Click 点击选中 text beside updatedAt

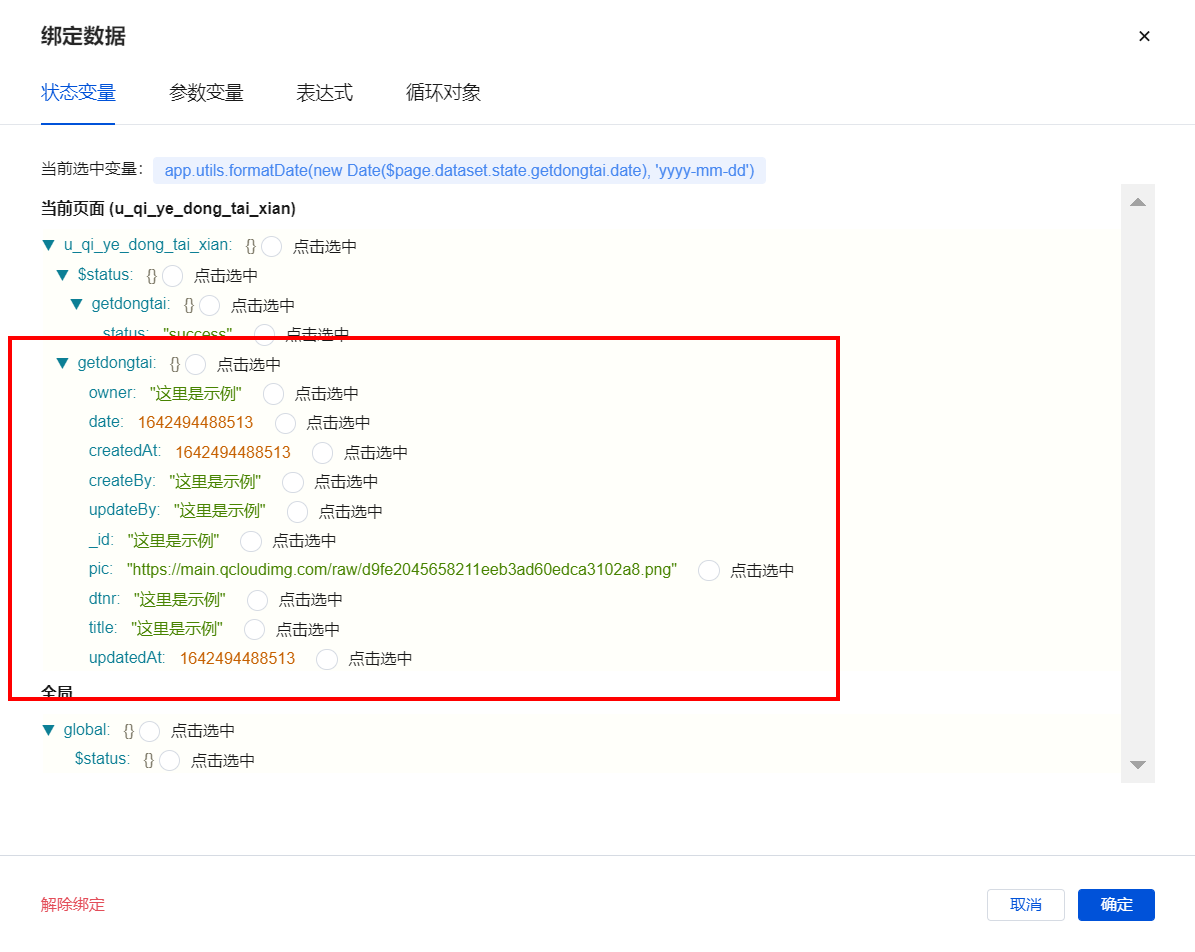(x=380, y=659)
